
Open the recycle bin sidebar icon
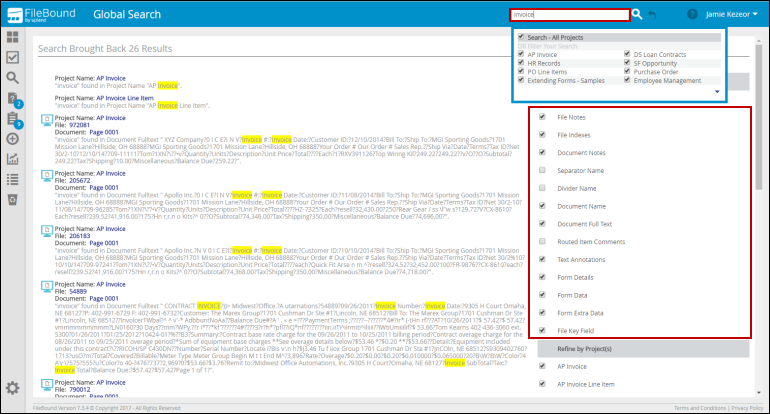[x=13, y=200]
